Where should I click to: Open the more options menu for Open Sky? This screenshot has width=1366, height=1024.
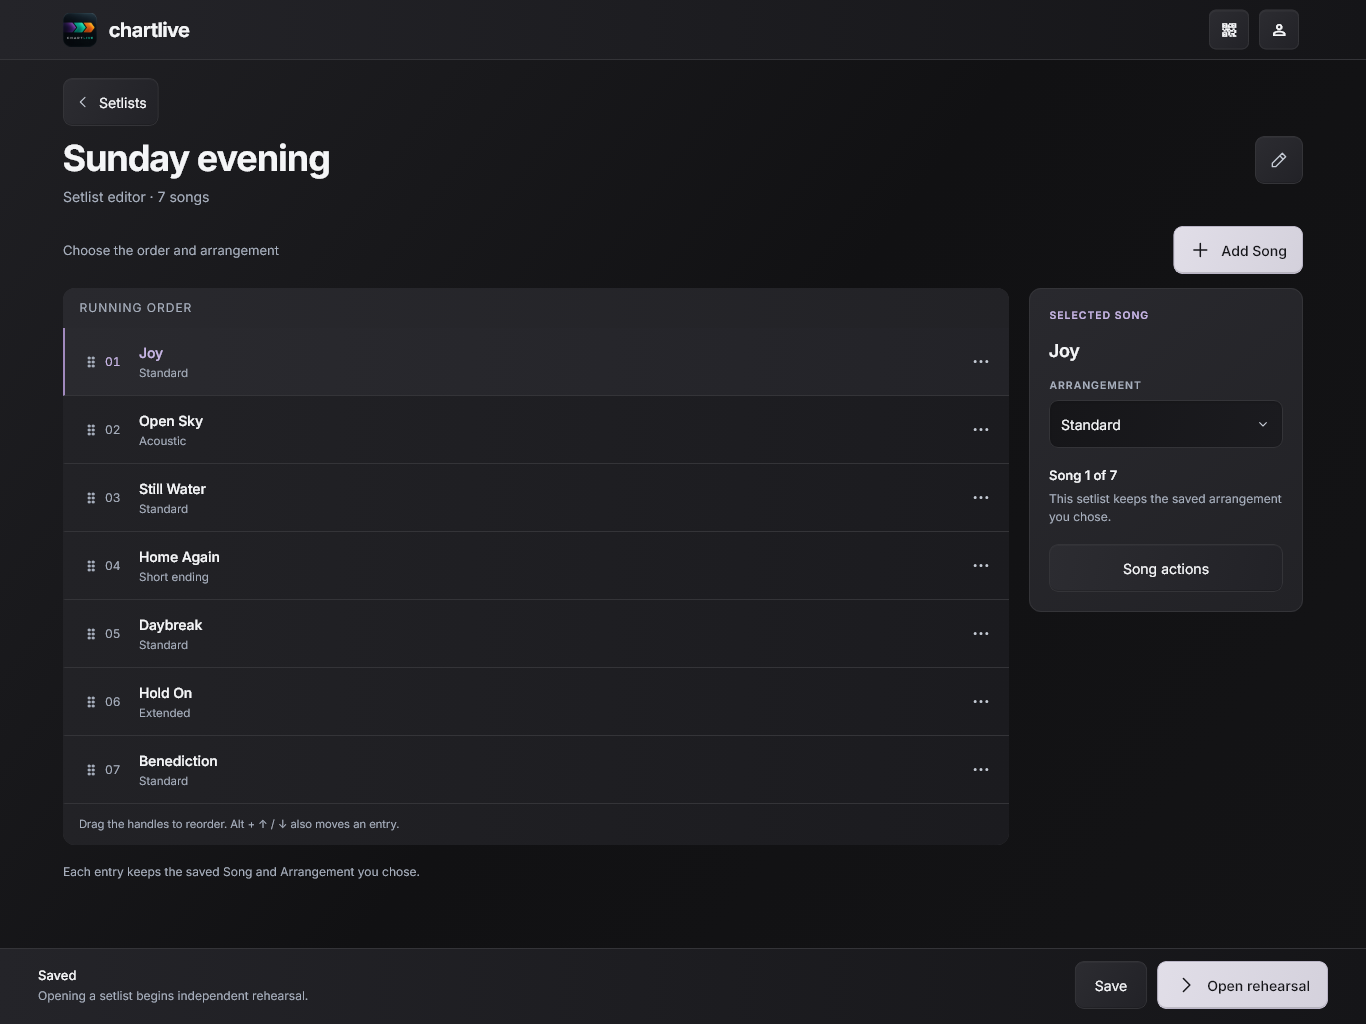[x=981, y=430]
